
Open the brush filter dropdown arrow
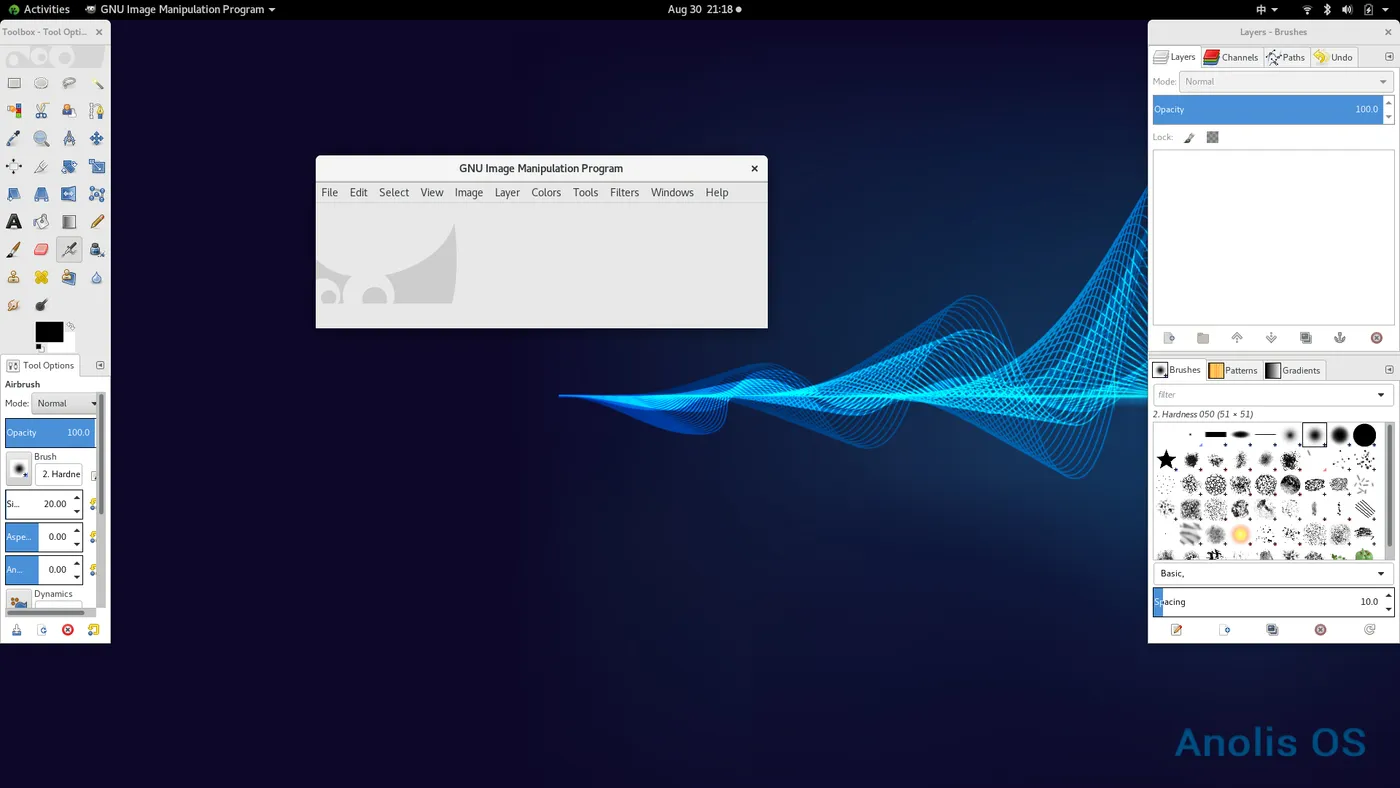[x=1381, y=395]
